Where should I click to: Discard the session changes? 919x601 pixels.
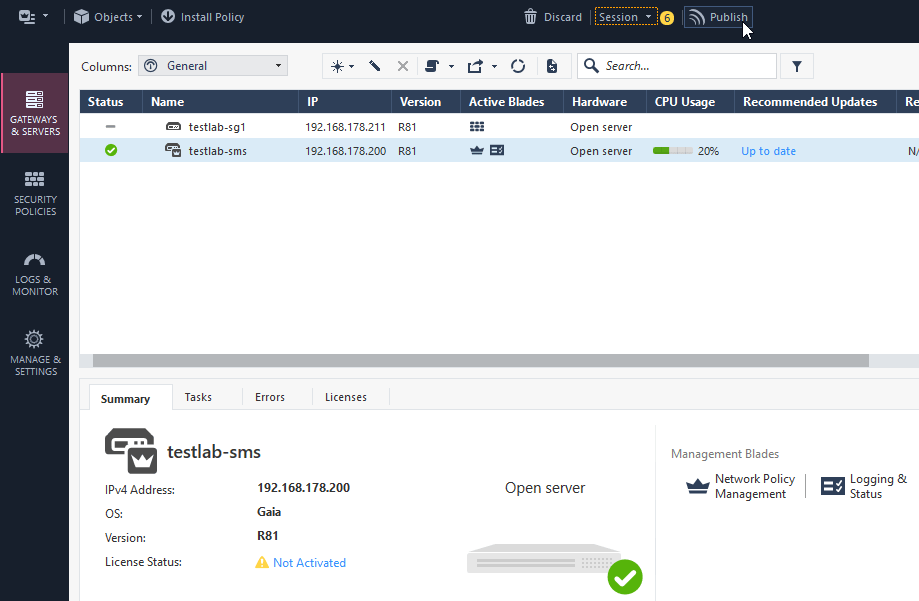tap(552, 17)
